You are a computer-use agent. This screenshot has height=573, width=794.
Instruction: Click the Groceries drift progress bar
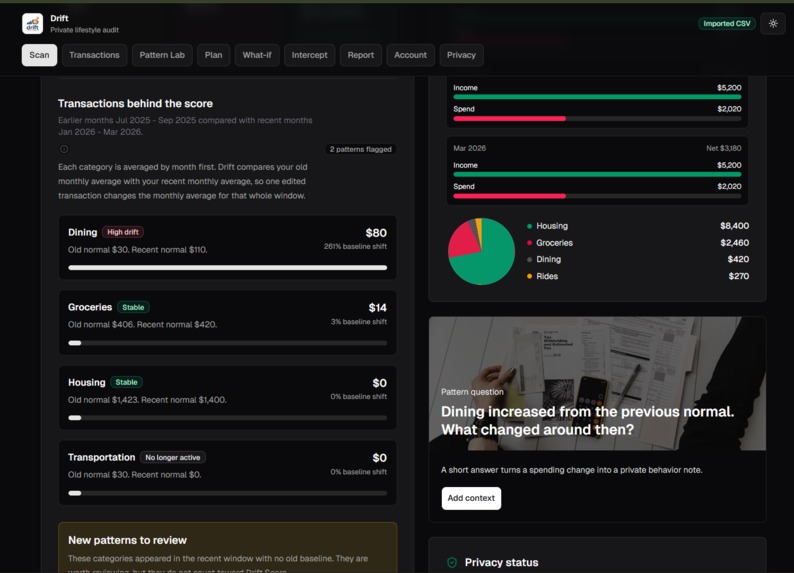tap(227, 343)
